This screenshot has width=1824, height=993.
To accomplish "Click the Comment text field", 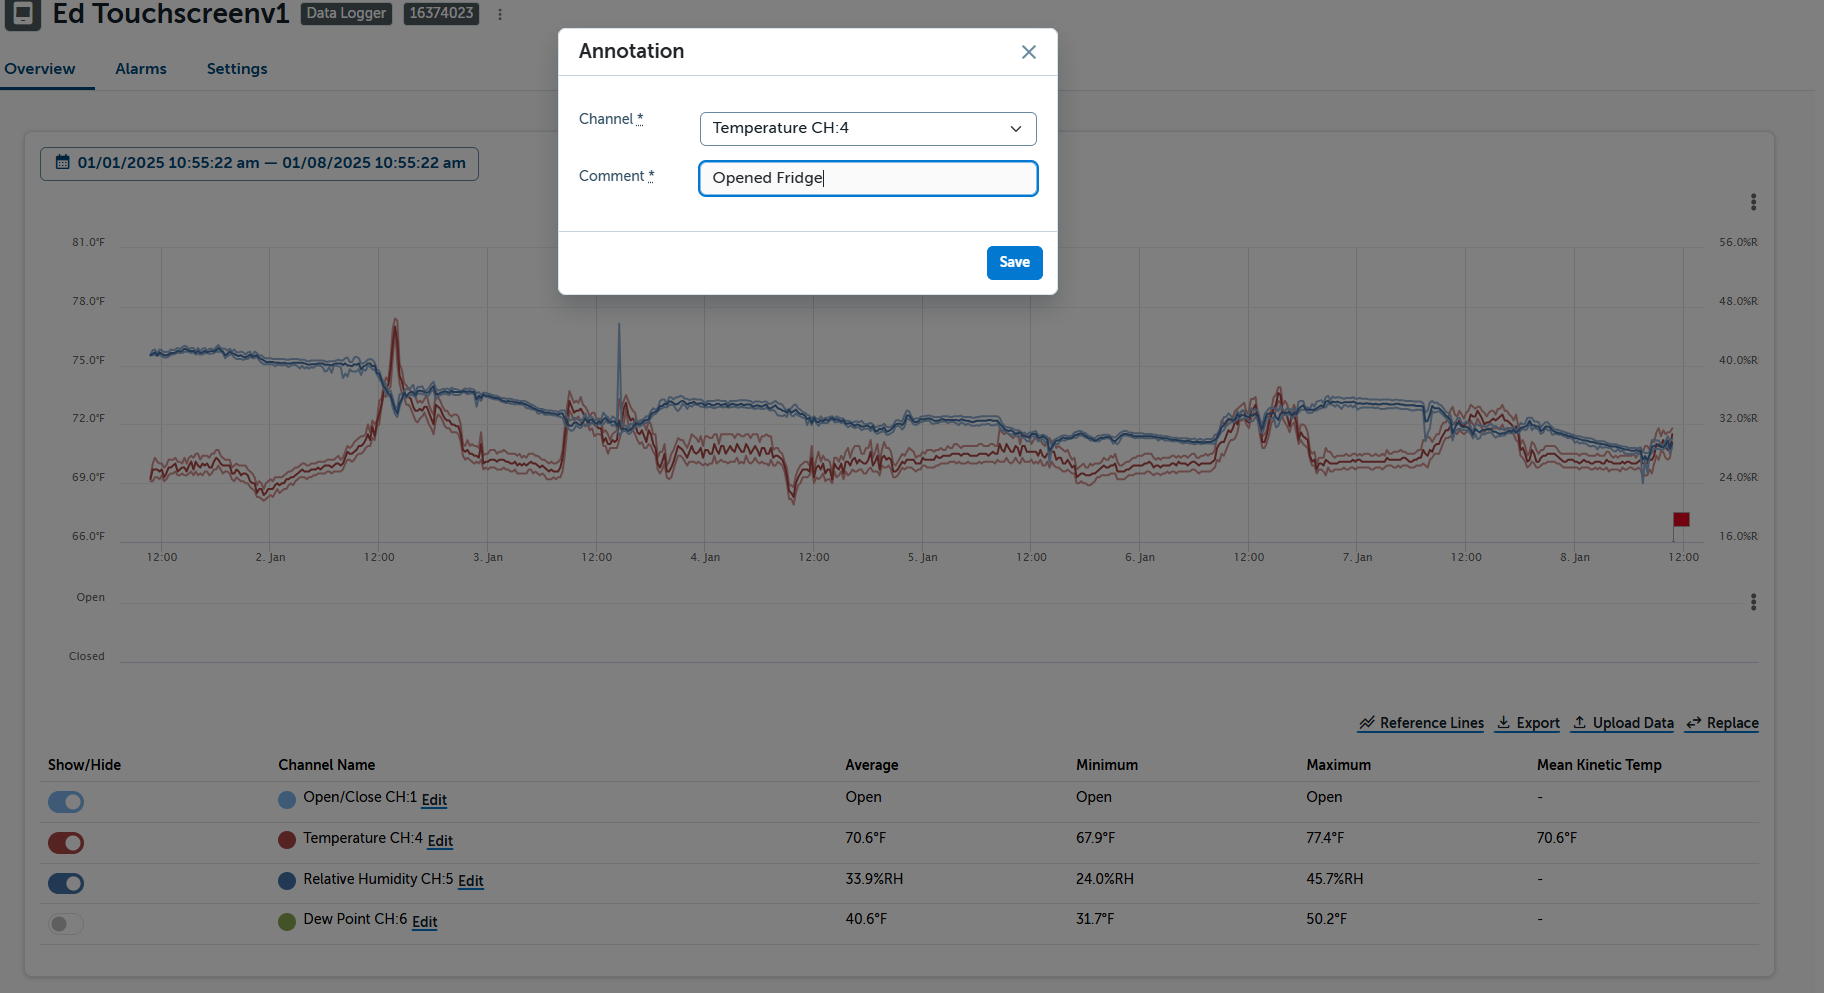I will click(867, 178).
